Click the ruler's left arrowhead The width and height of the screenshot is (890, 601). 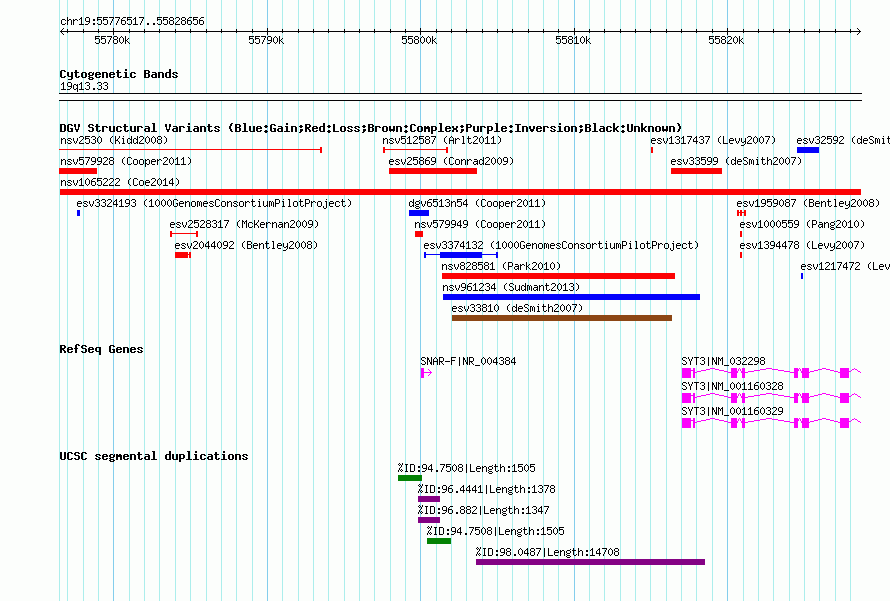pyautogui.click(x=62, y=31)
